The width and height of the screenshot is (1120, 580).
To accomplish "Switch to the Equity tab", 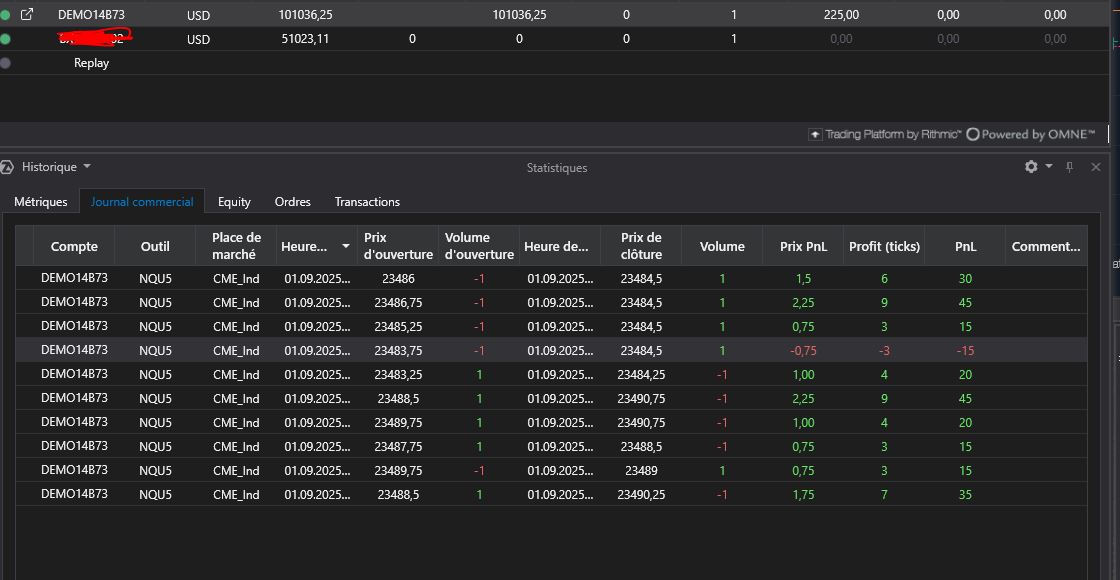I will pyautogui.click(x=234, y=202).
